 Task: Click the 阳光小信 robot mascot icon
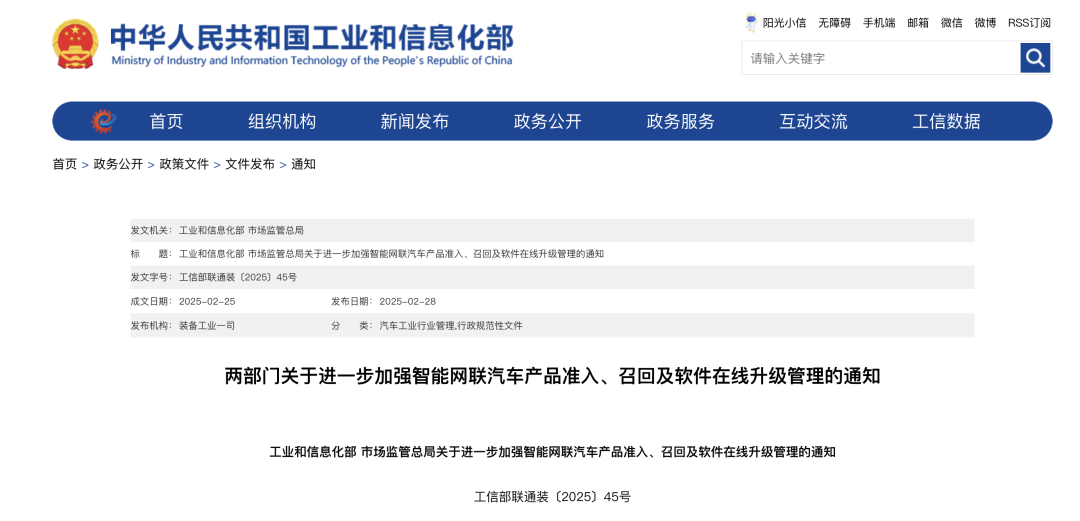point(751,23)
